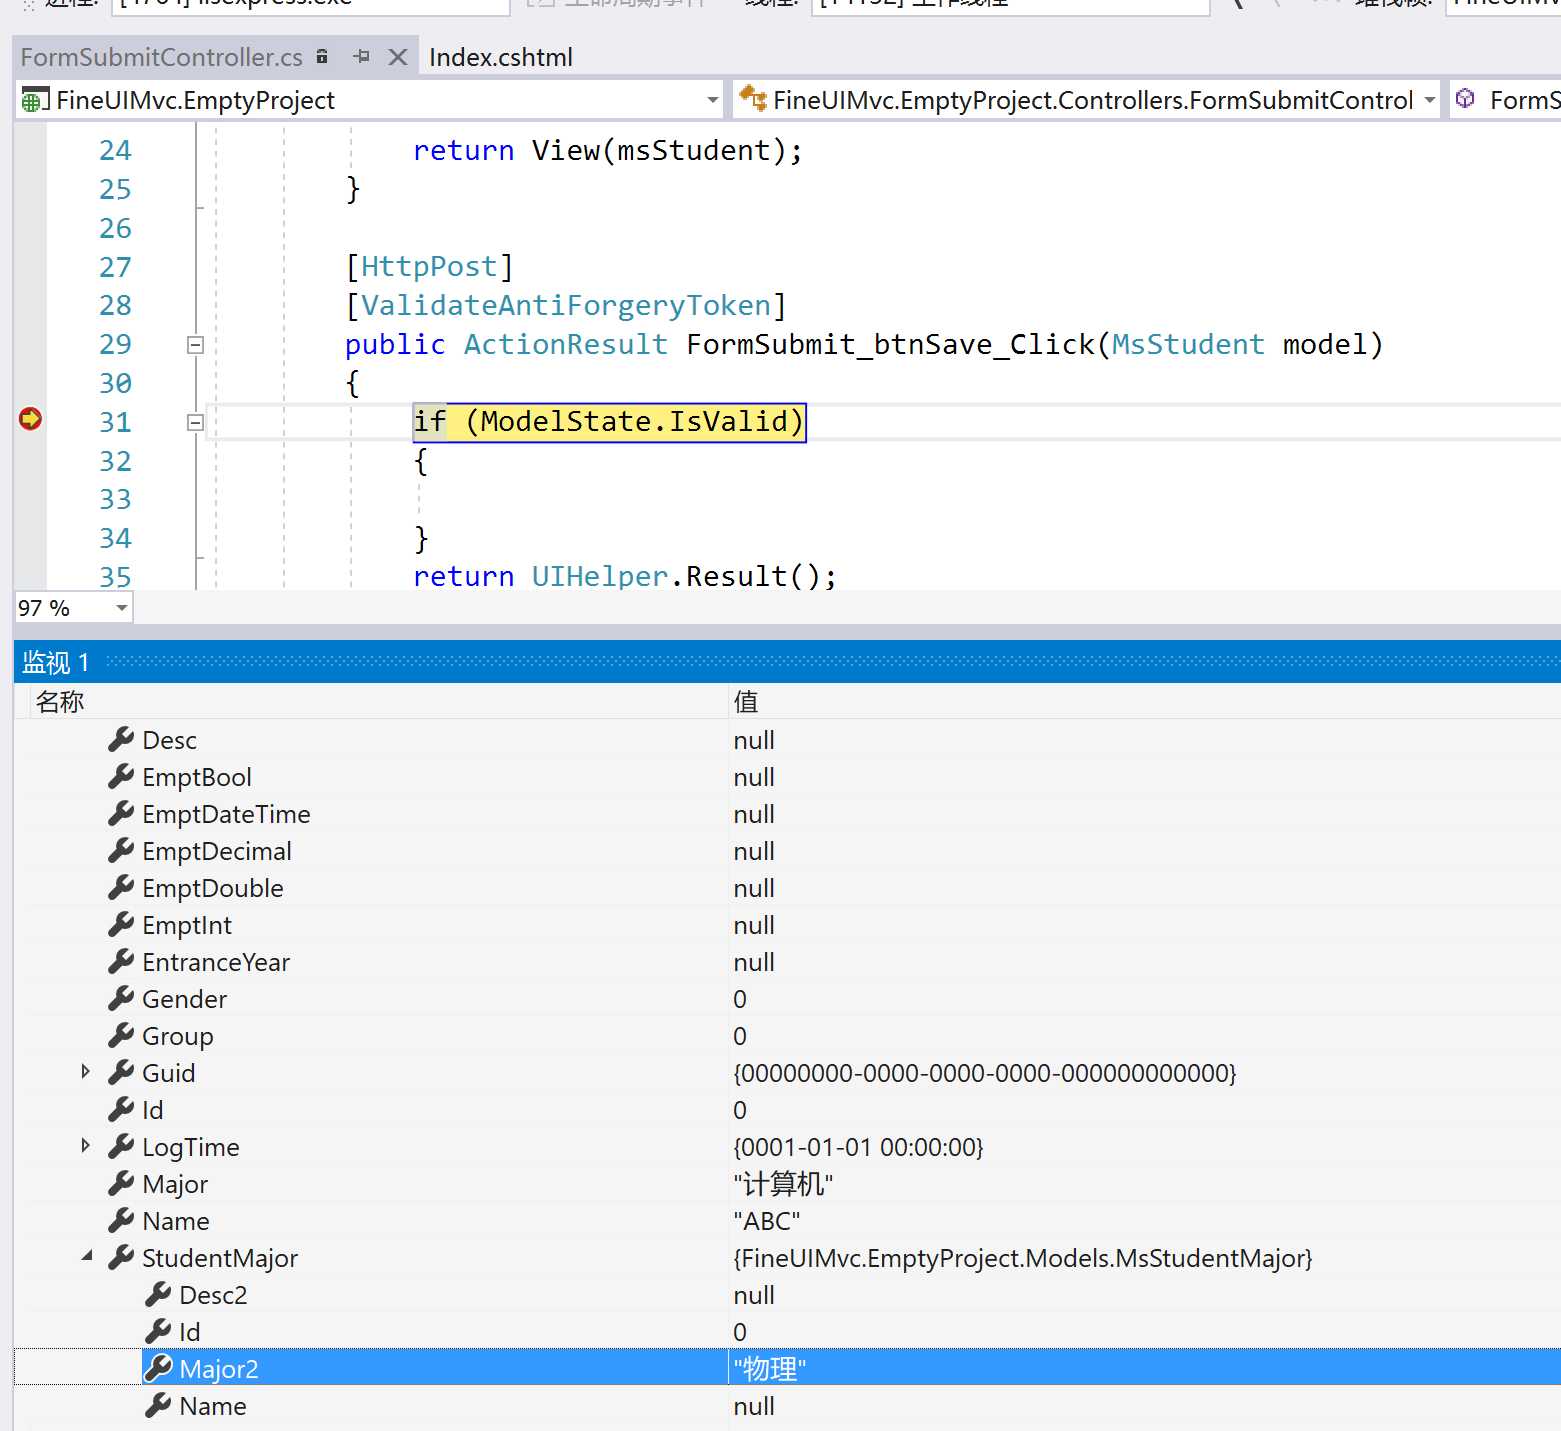This screenshot has width=1561, height=1431.
Task: Click the null value of Desc2
Action: (x=754, y=1295)
